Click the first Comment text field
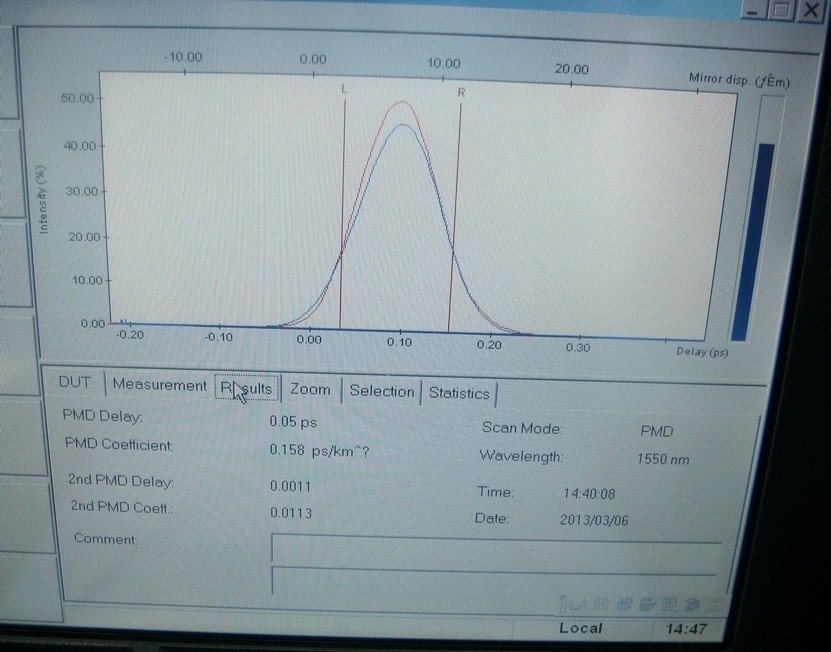The height and width of the screenshot is (652, 831). (496, 548)
